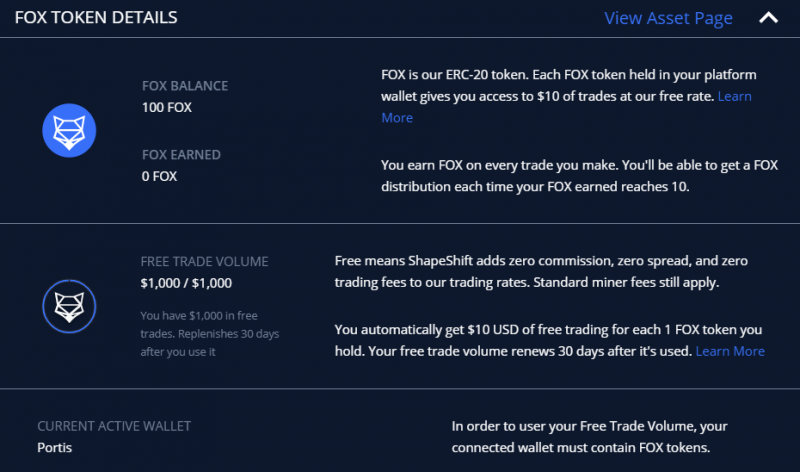Click the FOX BALANCE label
Viewport: 800px width, 472px height.
pyautogui.click(x=186, y=86)
